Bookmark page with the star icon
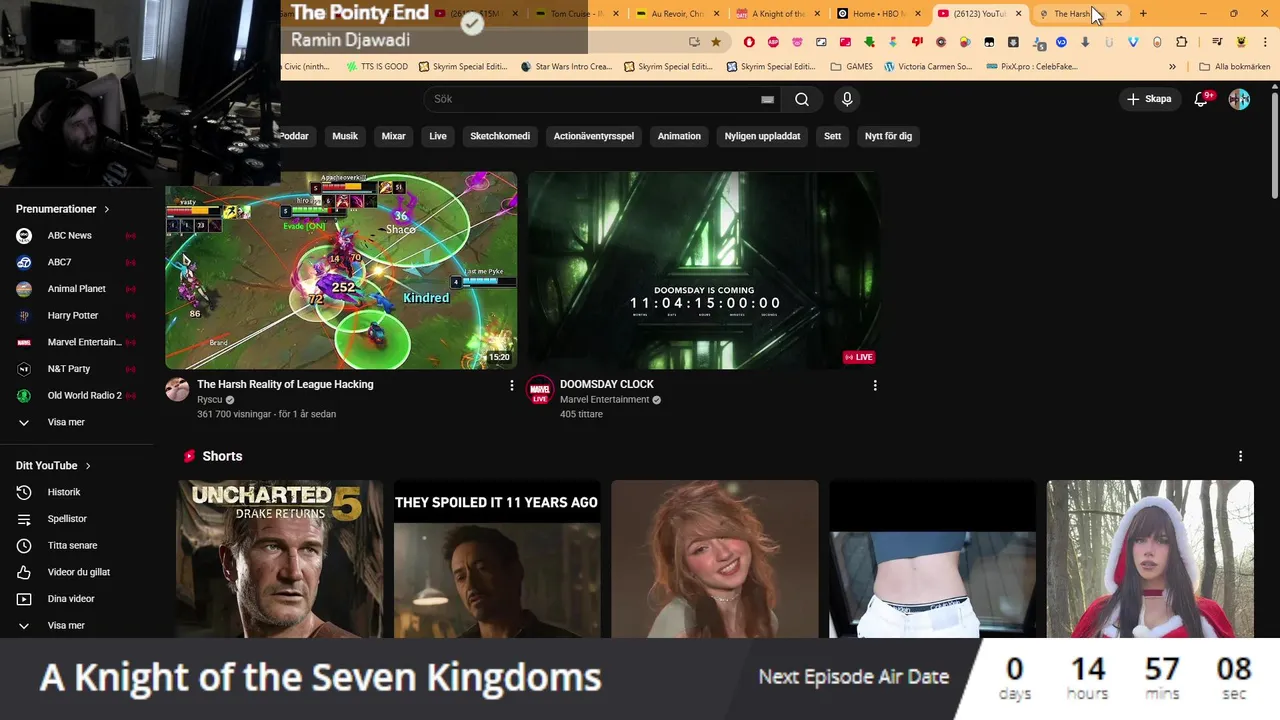This screenshot has width=1280, height=720. [x=716, y=42]
